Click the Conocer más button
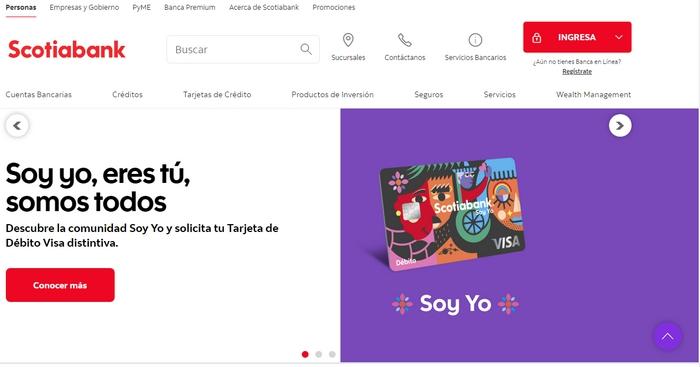Viewport: 700px width, 367px height. click(x=60, y=285)
